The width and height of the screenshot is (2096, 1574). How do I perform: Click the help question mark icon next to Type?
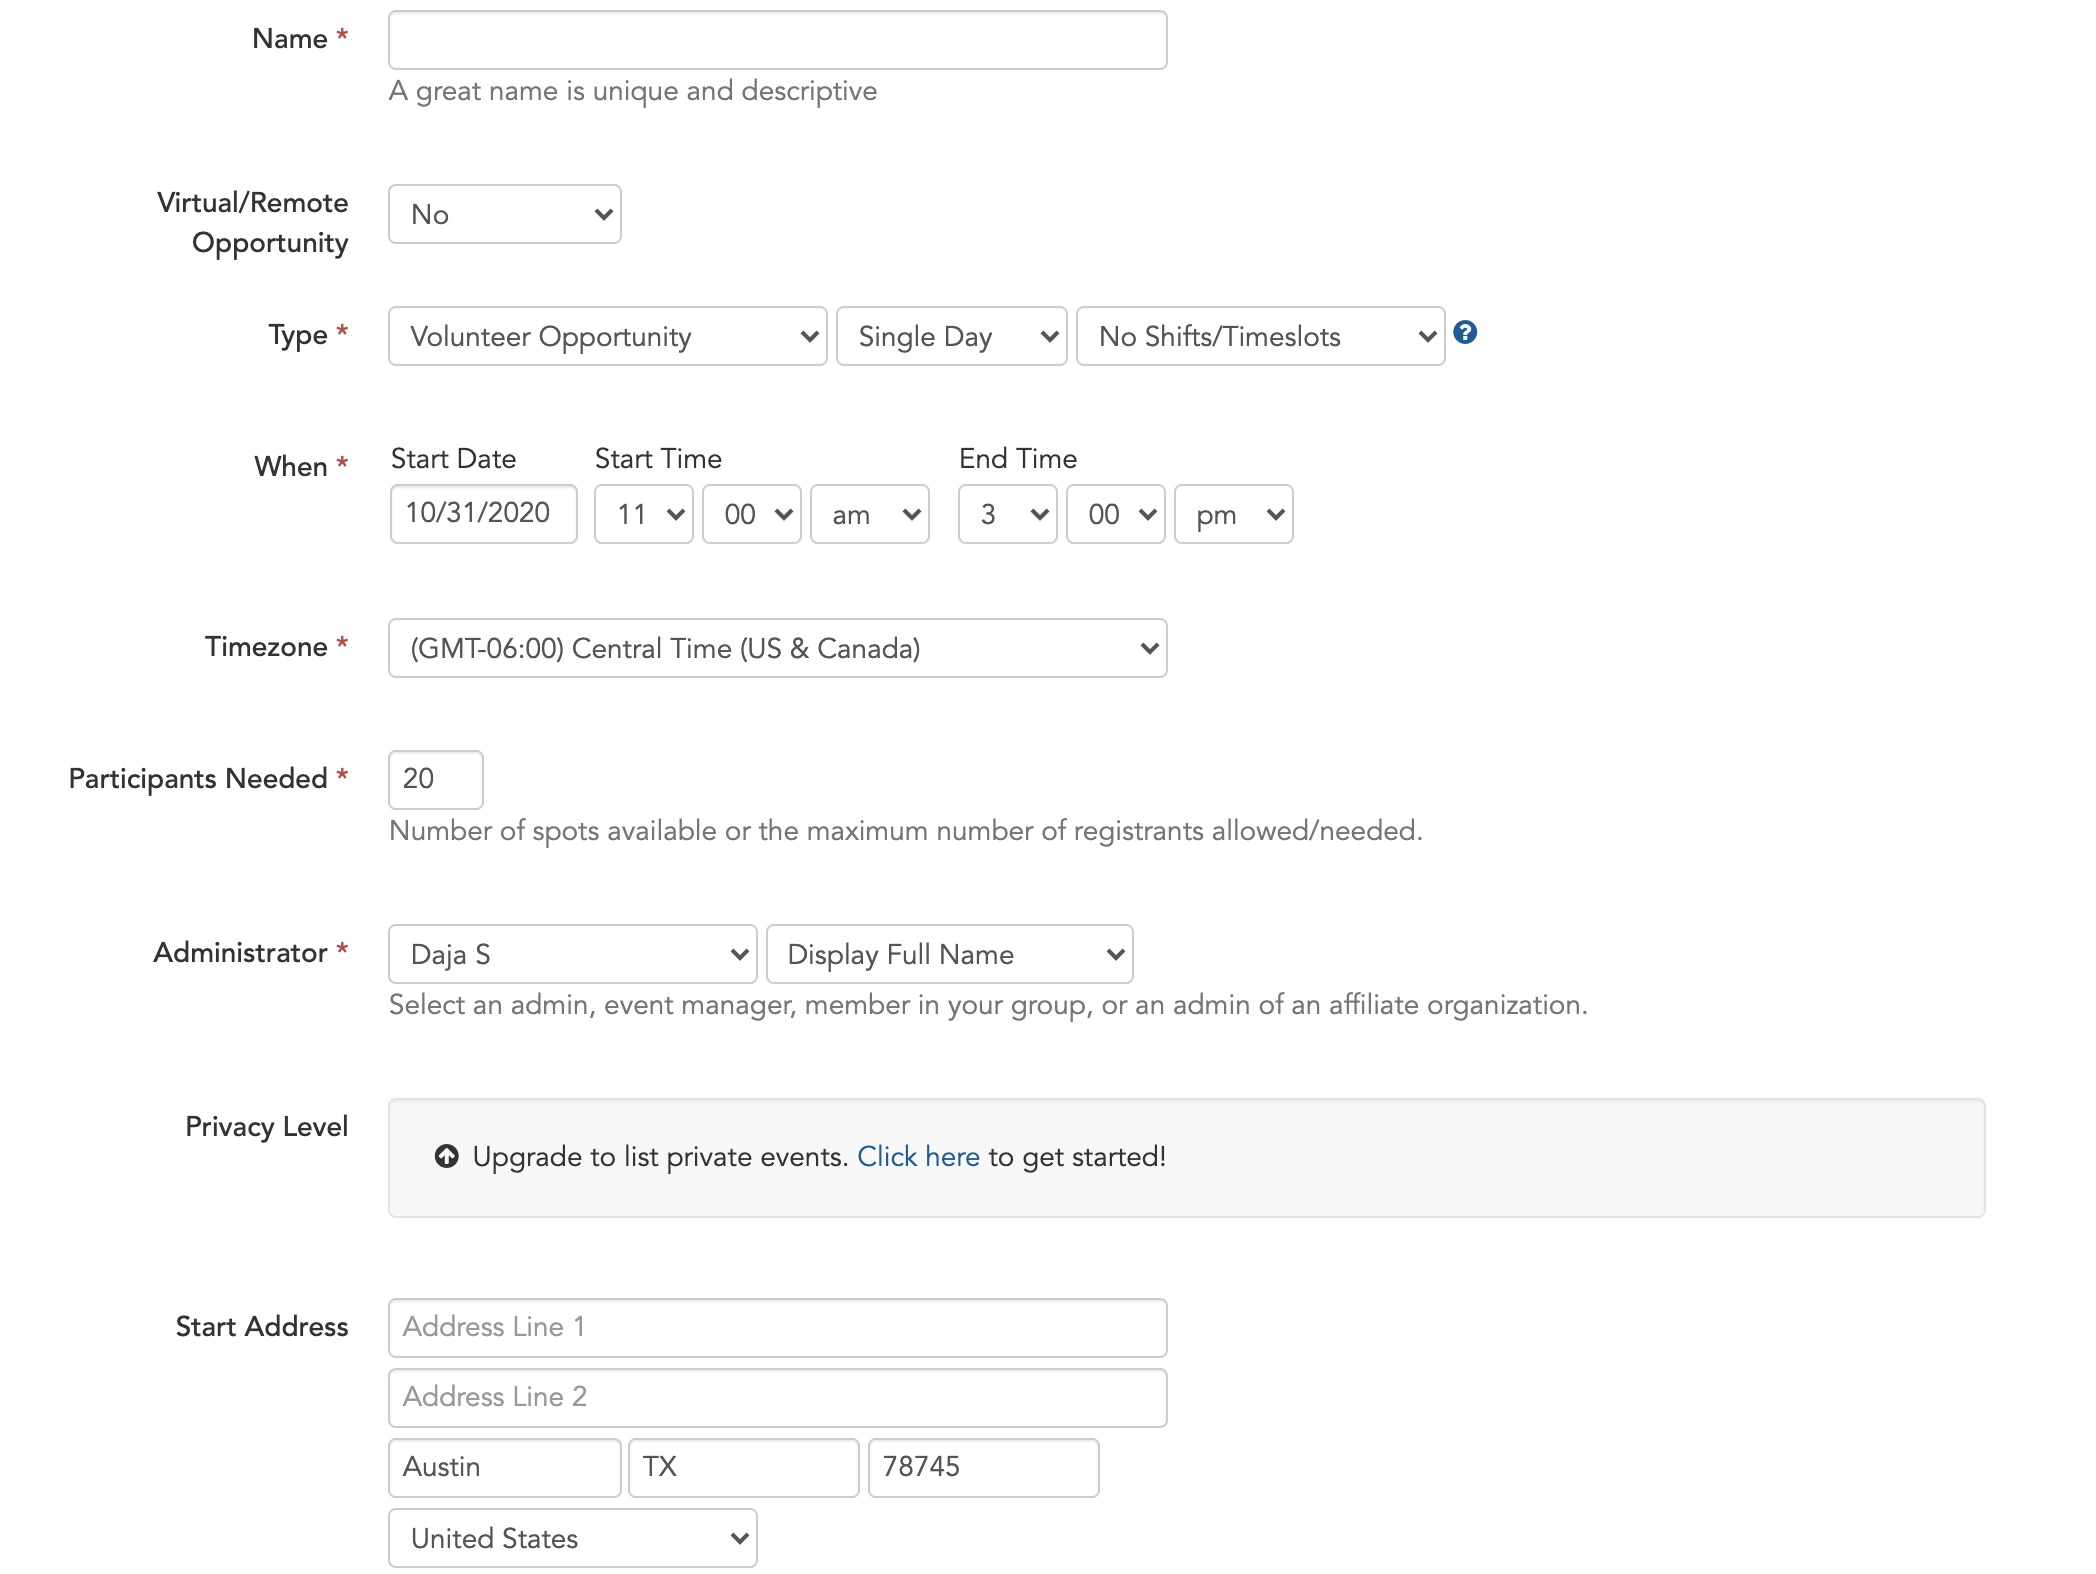click(x=1465, y=333)
